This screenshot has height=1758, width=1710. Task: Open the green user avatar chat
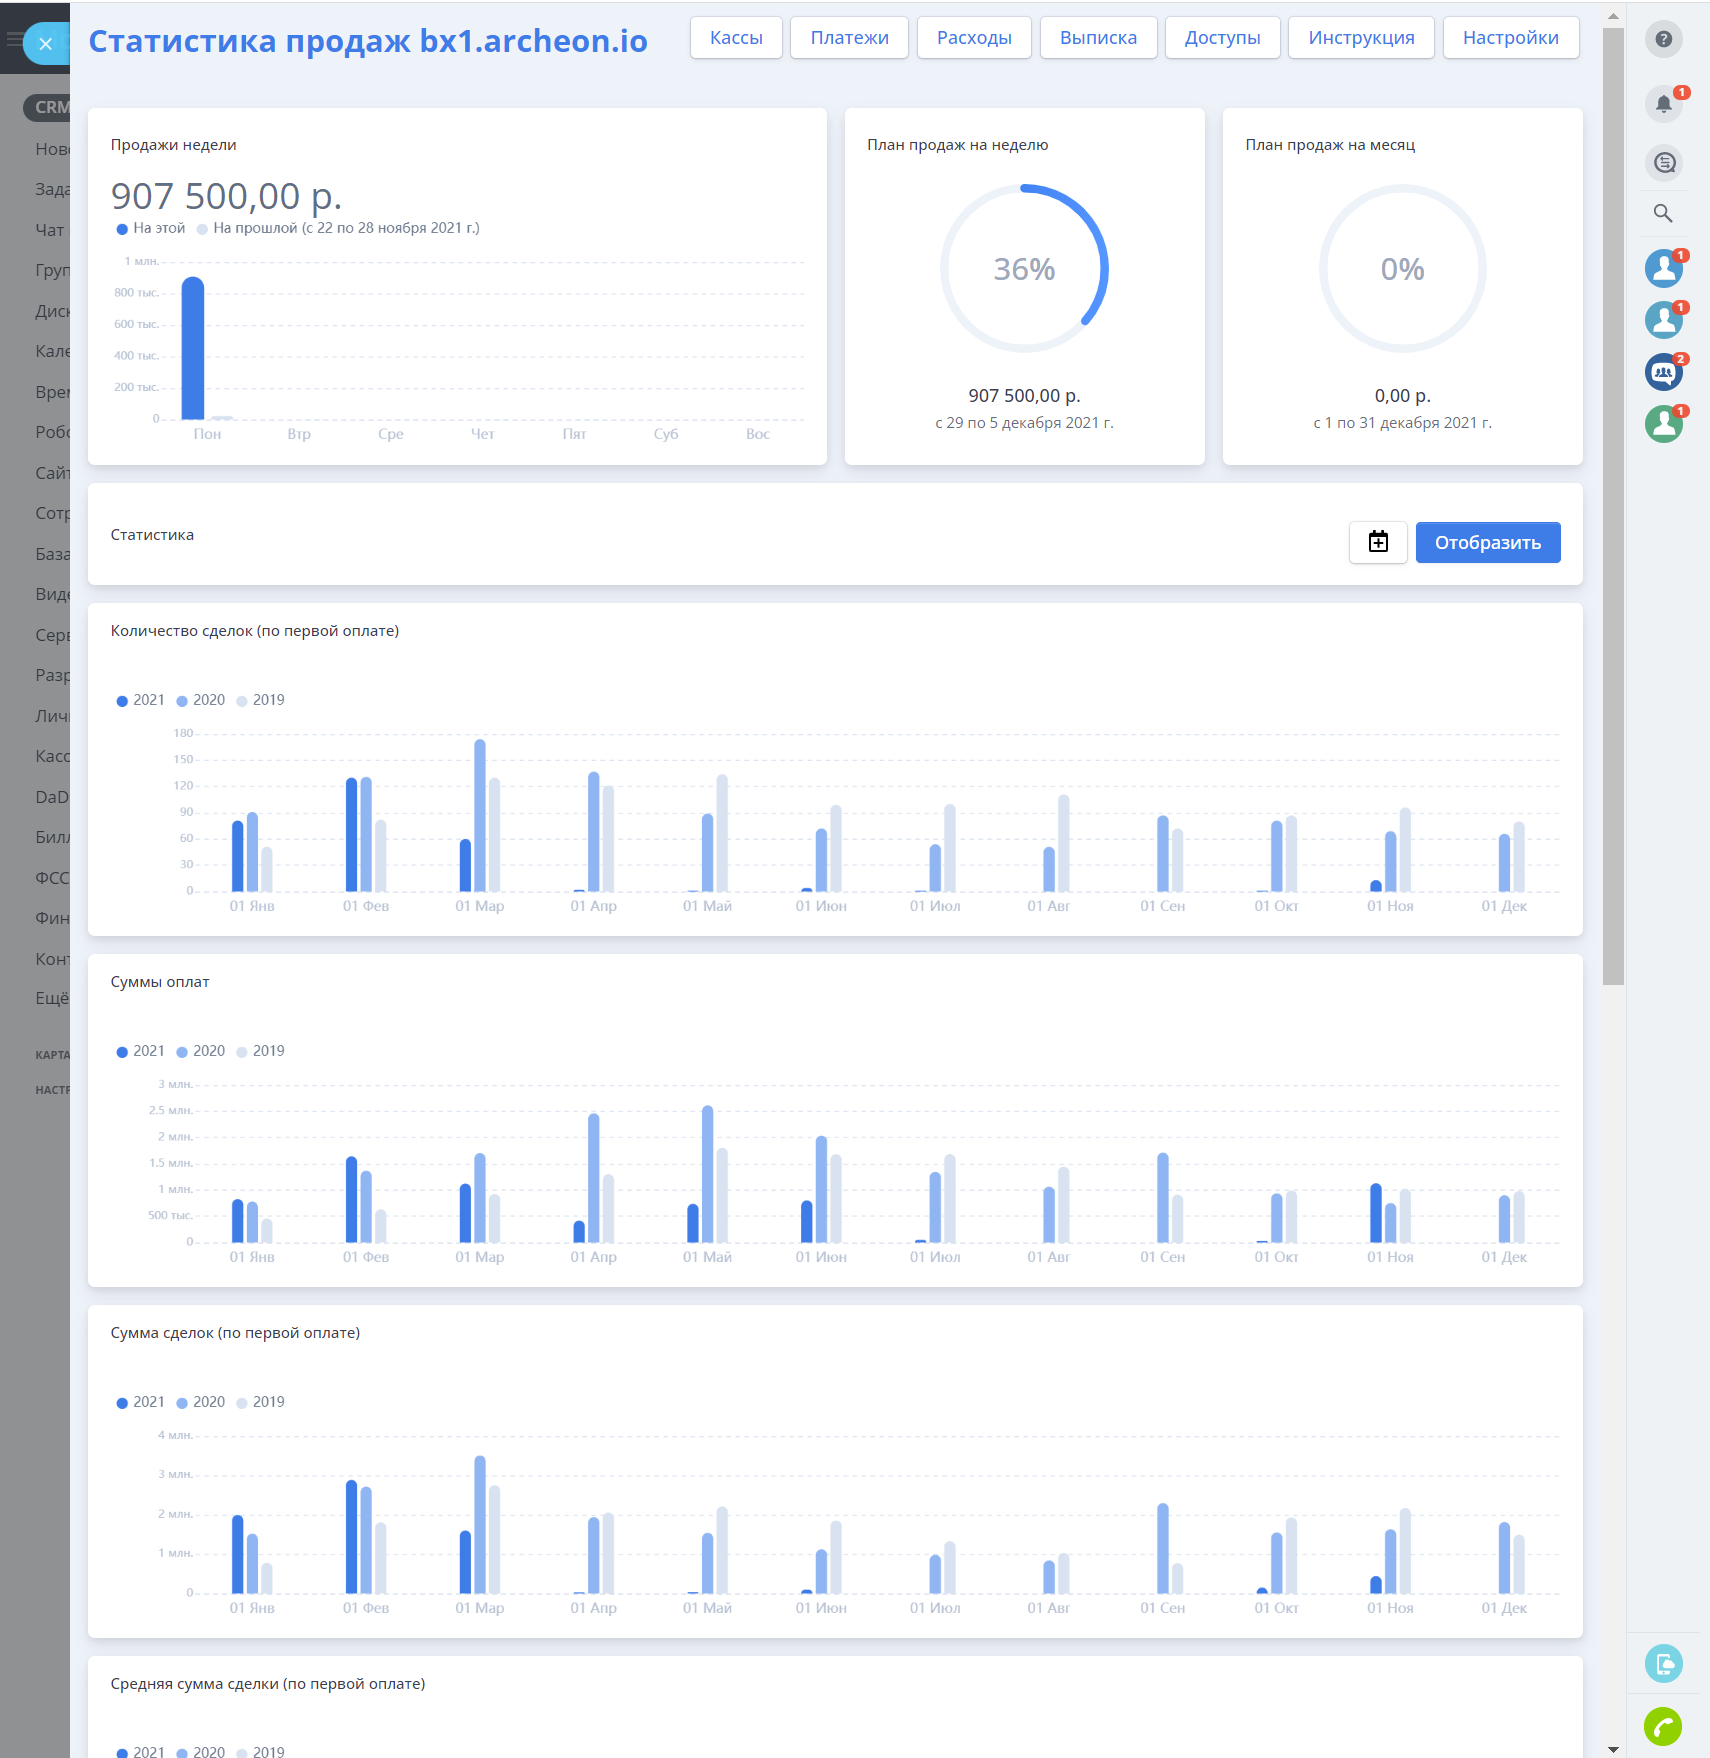pyautogui.click(x=1663, y=424)
